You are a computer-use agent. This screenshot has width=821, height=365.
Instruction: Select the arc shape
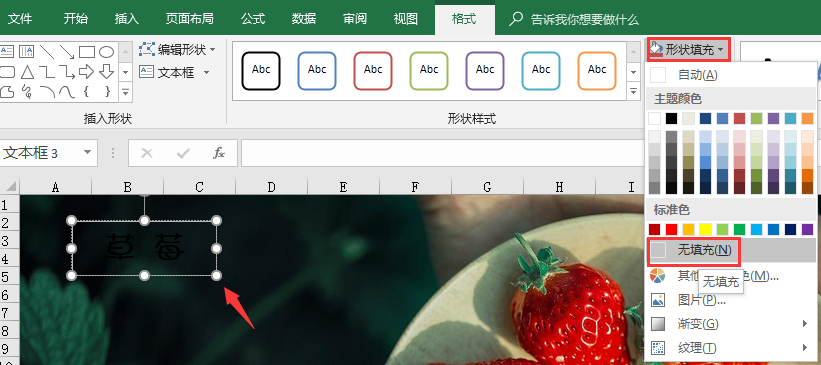47,92
